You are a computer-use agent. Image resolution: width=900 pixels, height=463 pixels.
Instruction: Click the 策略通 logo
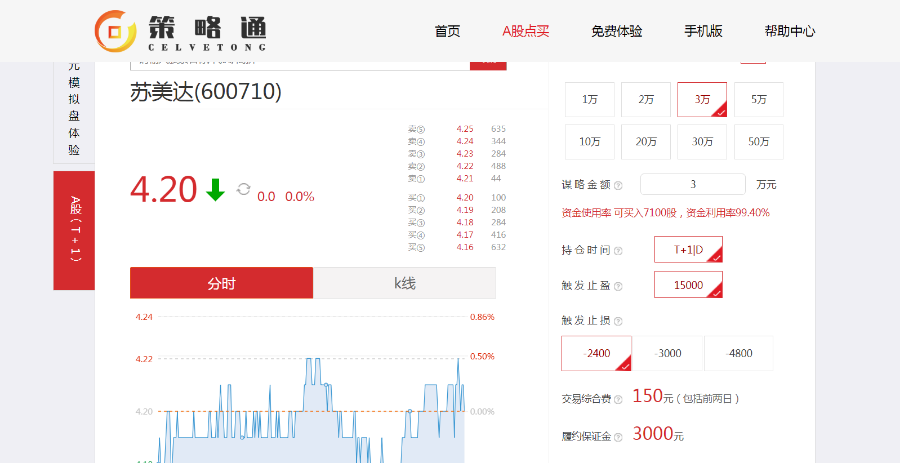click(180, 32)
